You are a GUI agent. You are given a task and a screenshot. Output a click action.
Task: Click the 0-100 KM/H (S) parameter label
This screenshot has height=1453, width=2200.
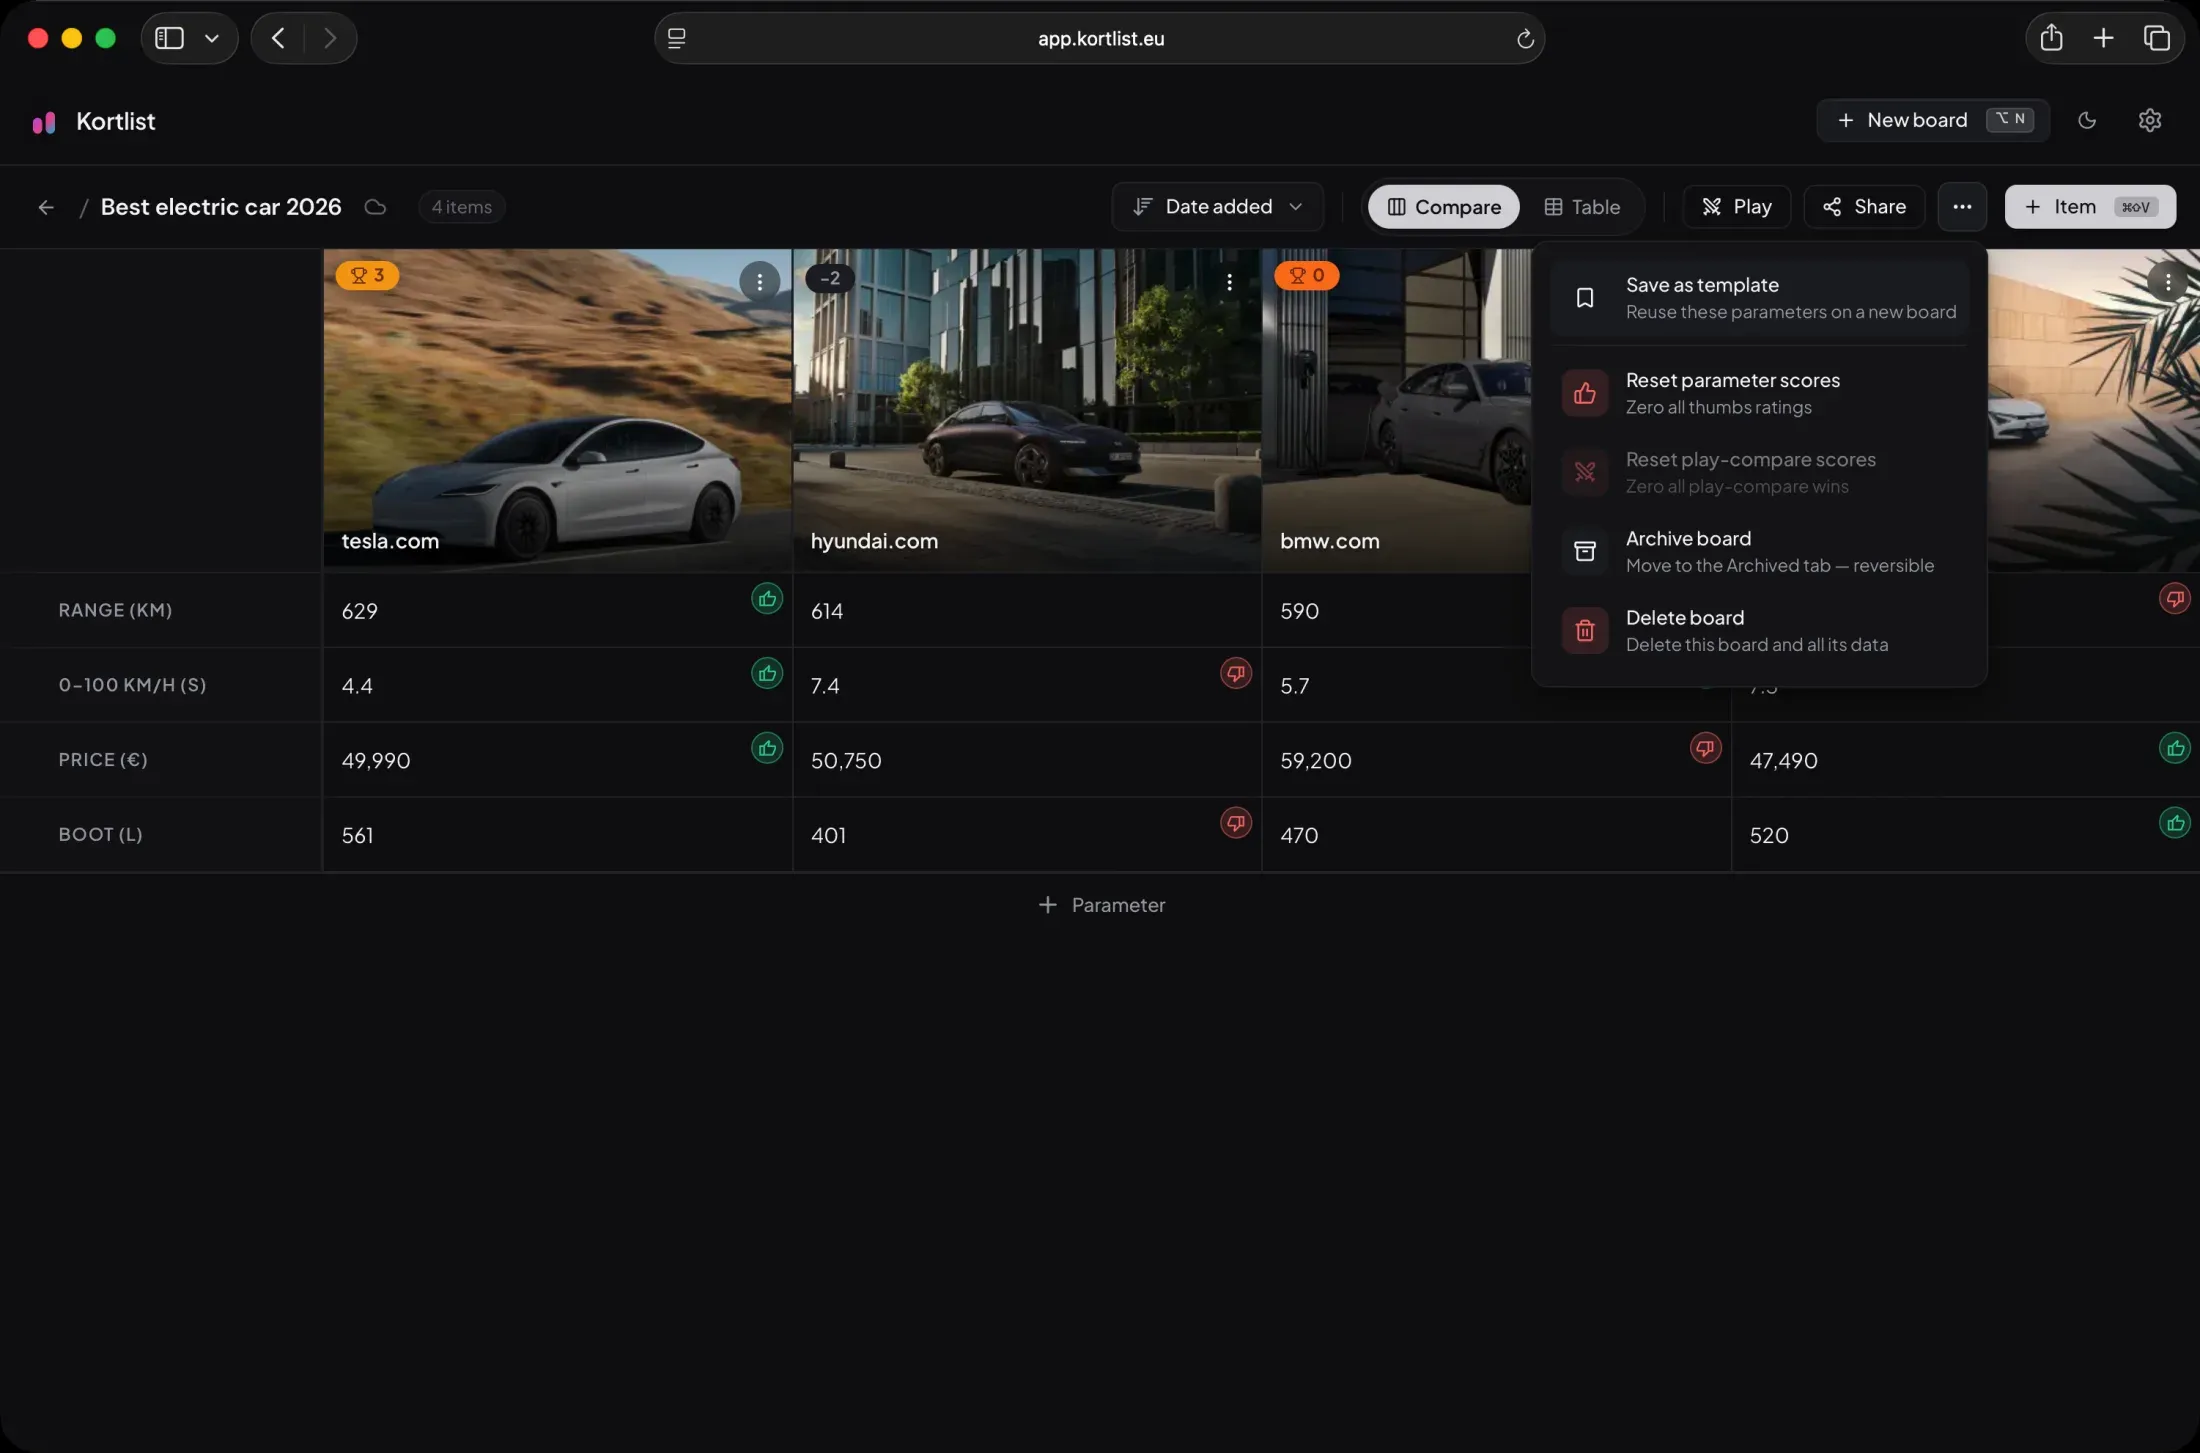[132, 685]
